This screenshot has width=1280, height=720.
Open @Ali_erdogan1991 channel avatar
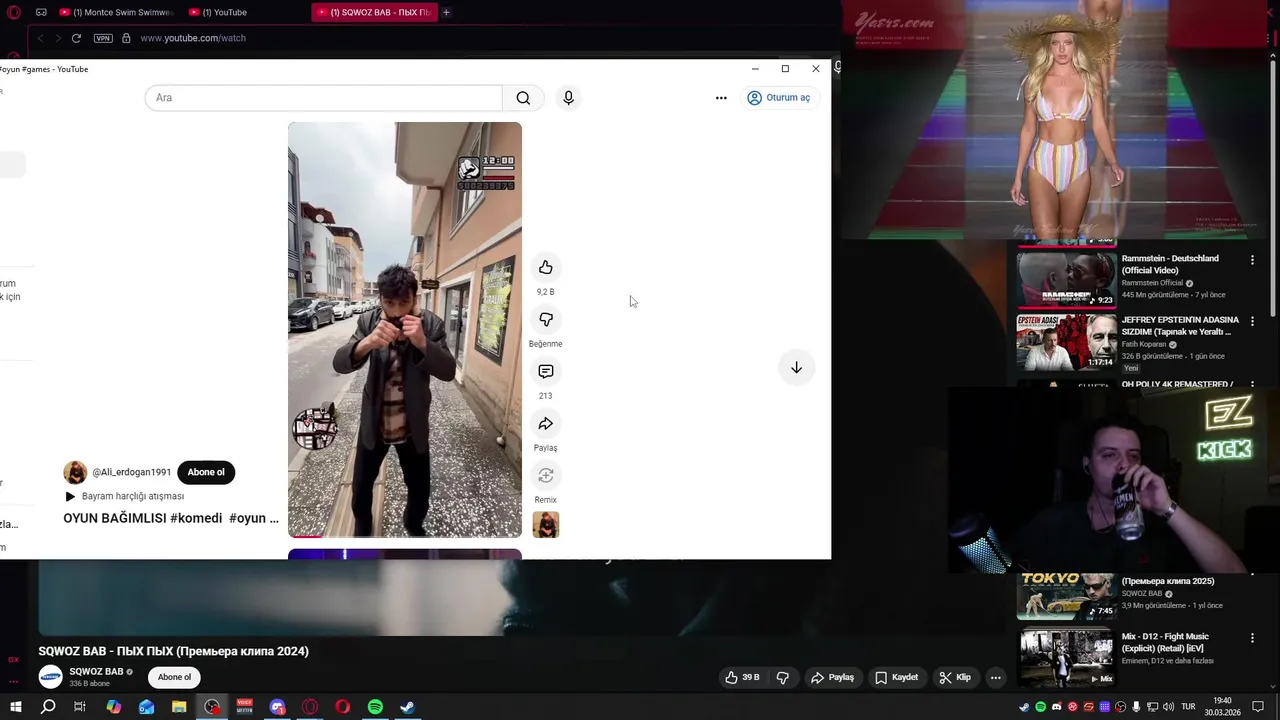tap(75, 472)
